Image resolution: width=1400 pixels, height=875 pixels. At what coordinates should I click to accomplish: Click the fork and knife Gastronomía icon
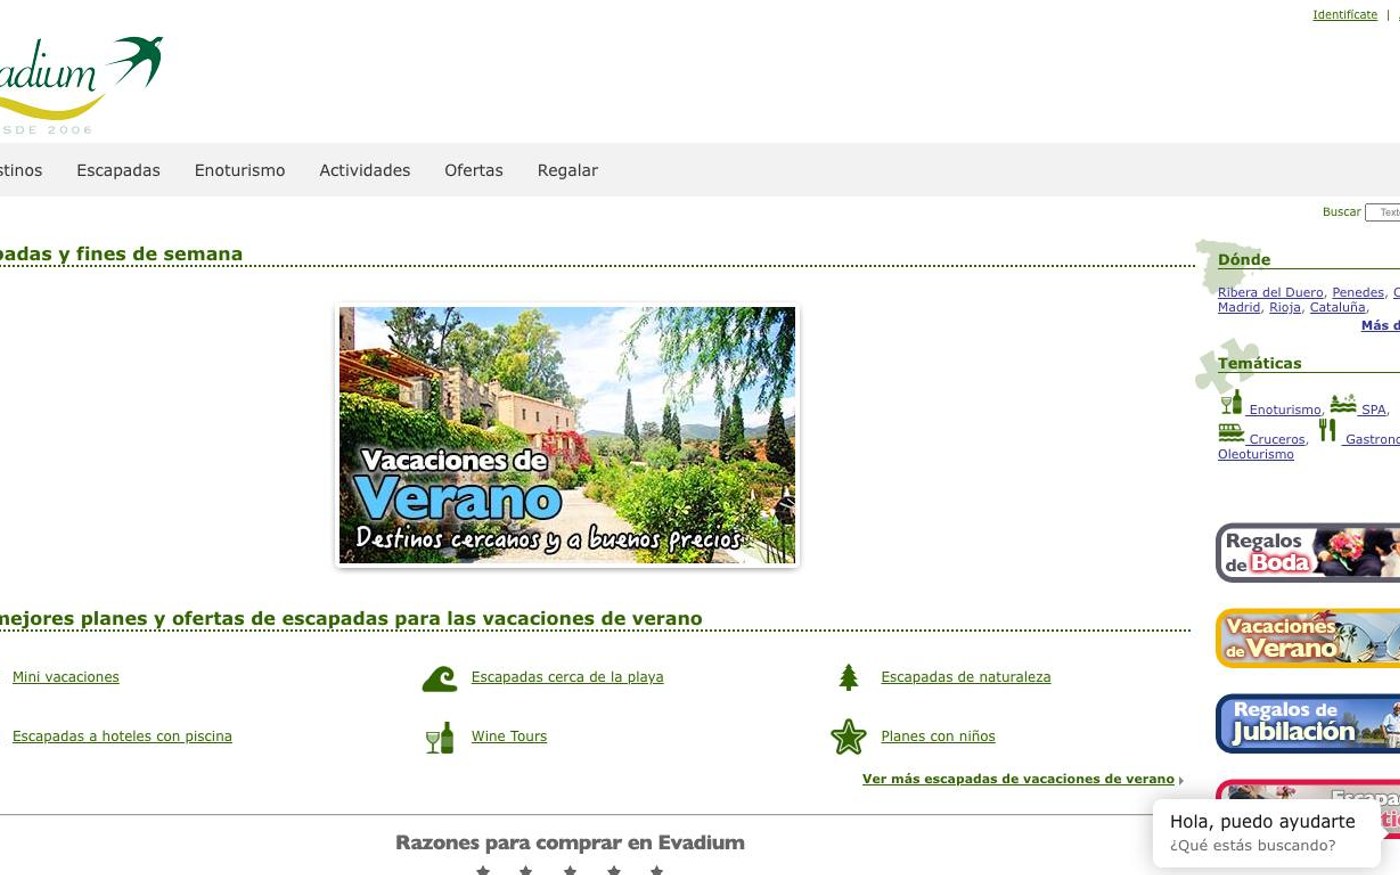coord(1327,431)
